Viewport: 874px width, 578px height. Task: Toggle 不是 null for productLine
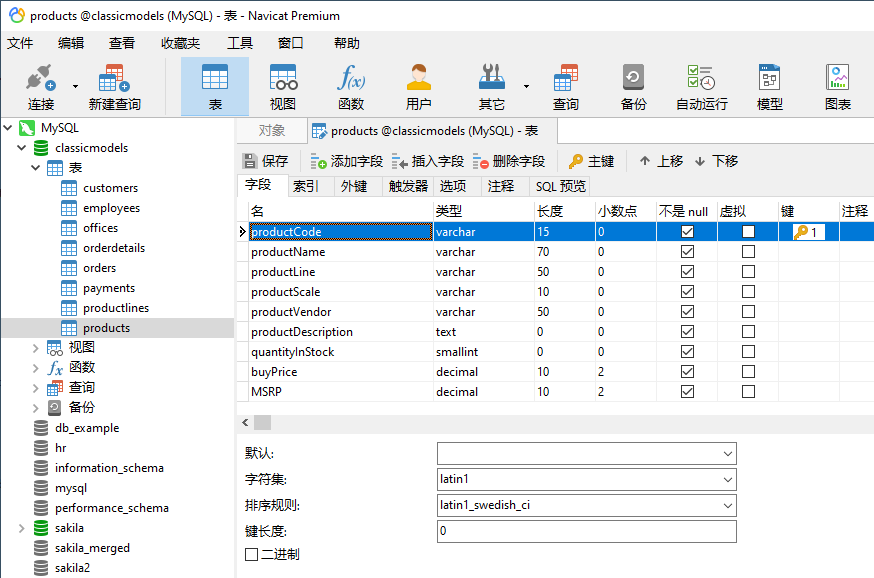pos(687,272)
